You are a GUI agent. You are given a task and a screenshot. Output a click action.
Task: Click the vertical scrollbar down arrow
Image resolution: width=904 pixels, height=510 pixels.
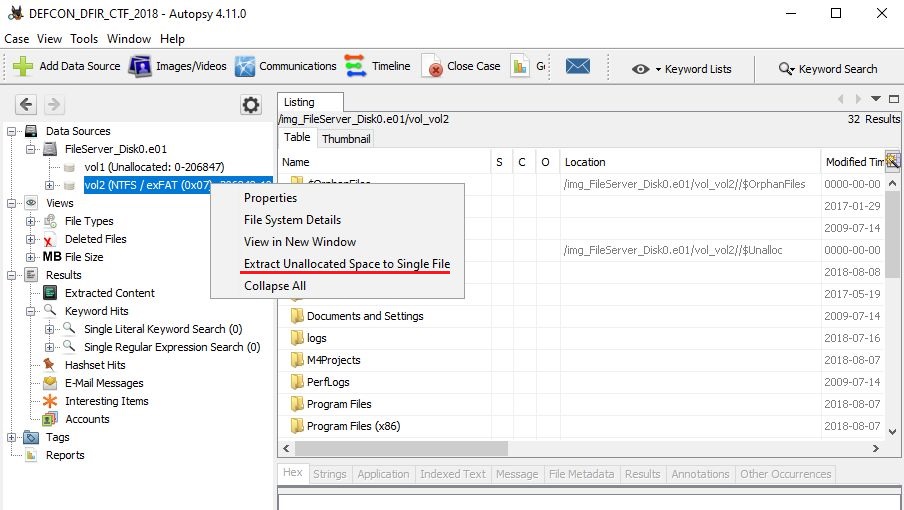[892, 432]
